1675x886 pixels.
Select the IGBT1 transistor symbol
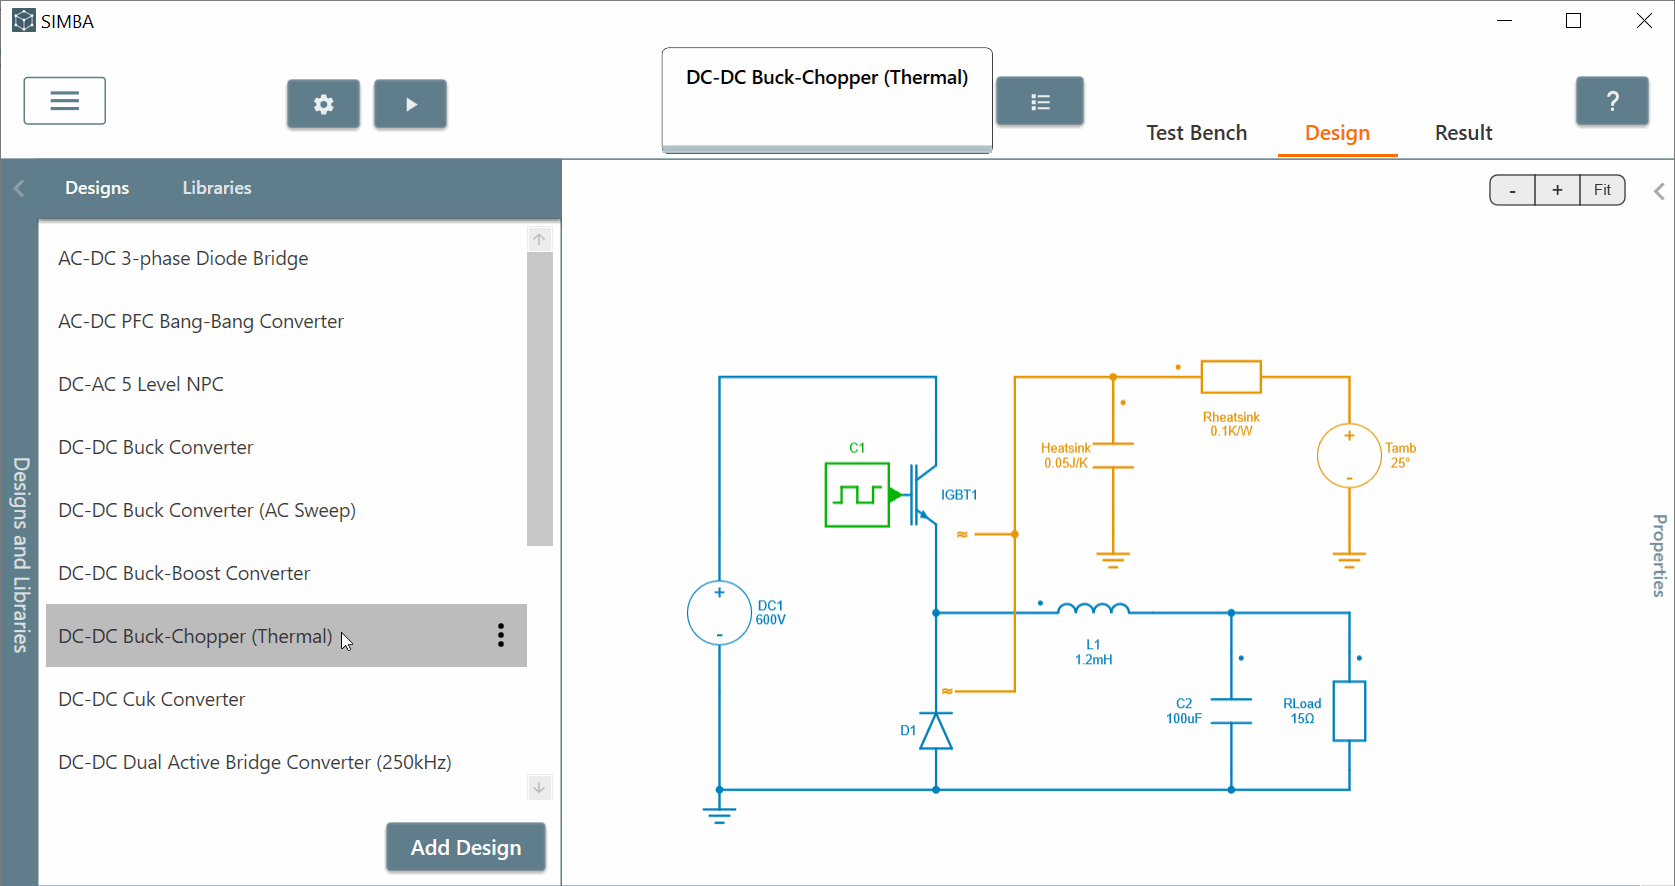coord(922,494)
